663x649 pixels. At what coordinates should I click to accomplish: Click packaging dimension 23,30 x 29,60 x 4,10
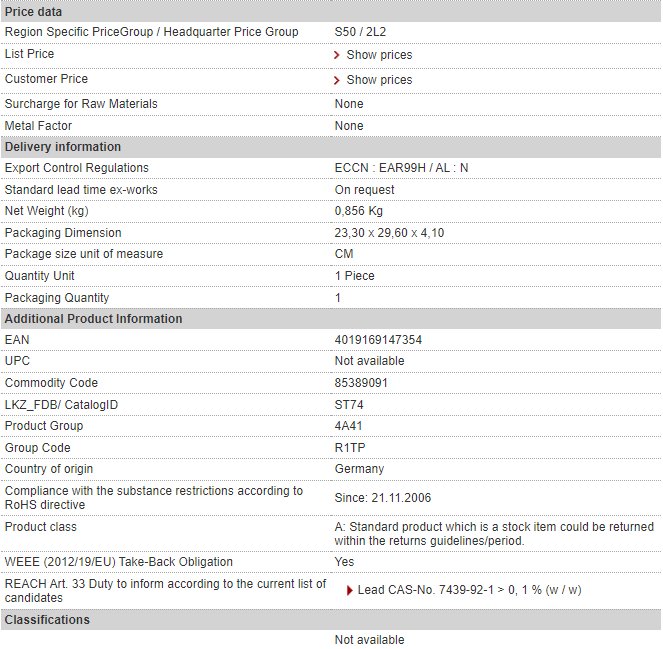389,233
